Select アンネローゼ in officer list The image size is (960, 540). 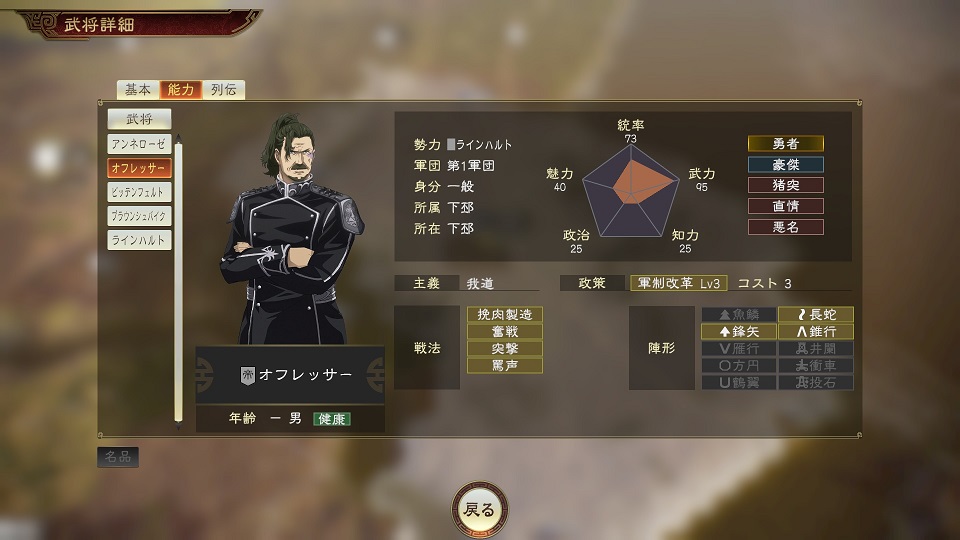click(139, 144)
